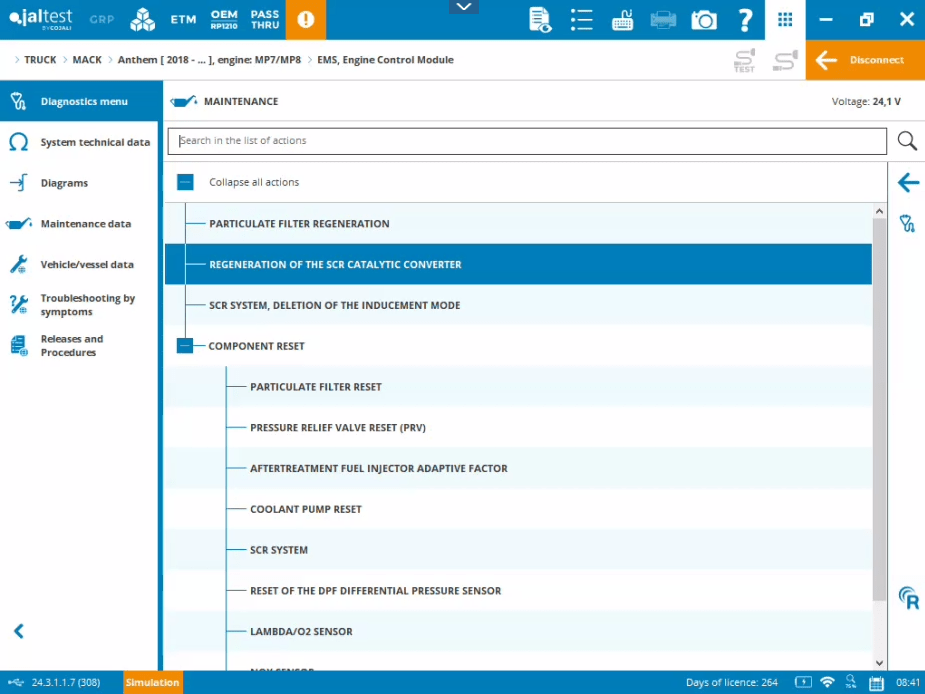Open the checklist icon in top toolbar

pyautogui.click(x=581, y=20)
